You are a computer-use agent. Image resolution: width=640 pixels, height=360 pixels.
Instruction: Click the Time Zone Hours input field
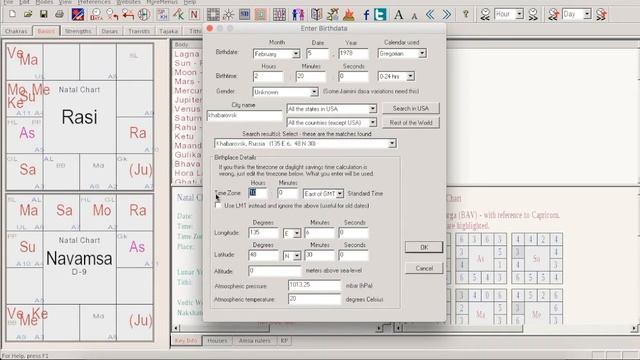click(258, 193)
